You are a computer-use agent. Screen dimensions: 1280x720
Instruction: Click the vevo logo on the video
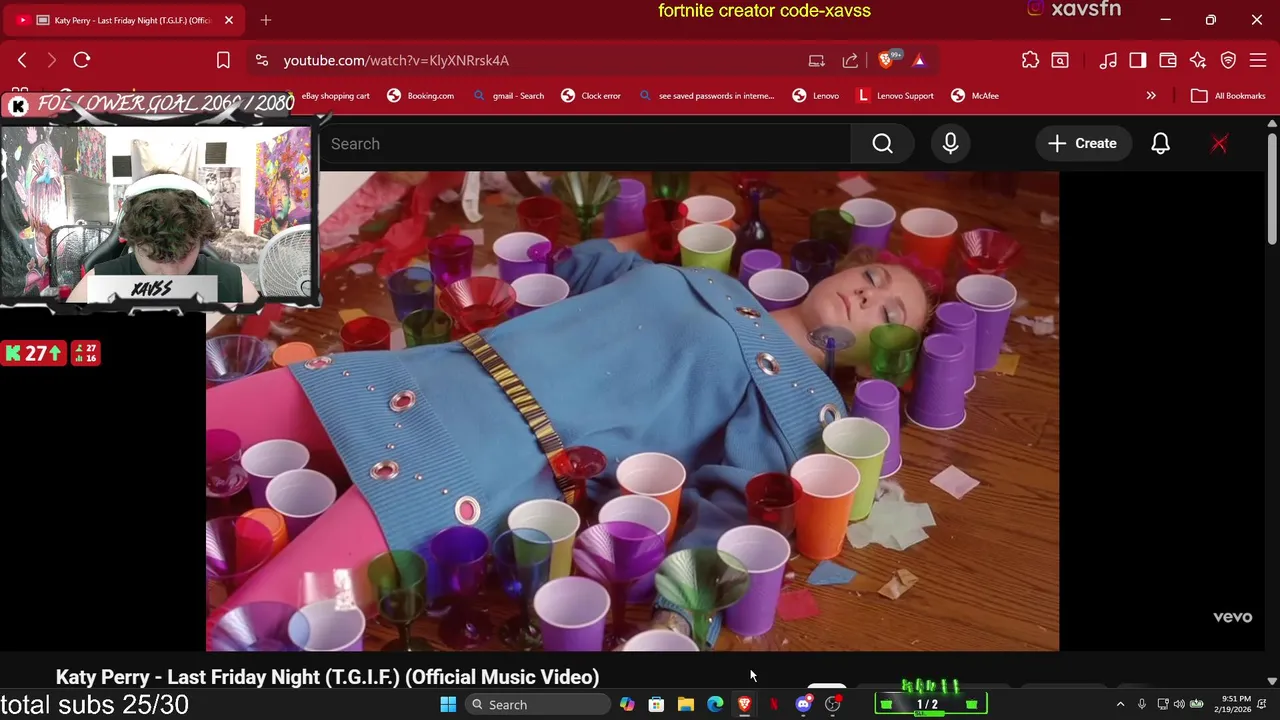point(1232,617)
